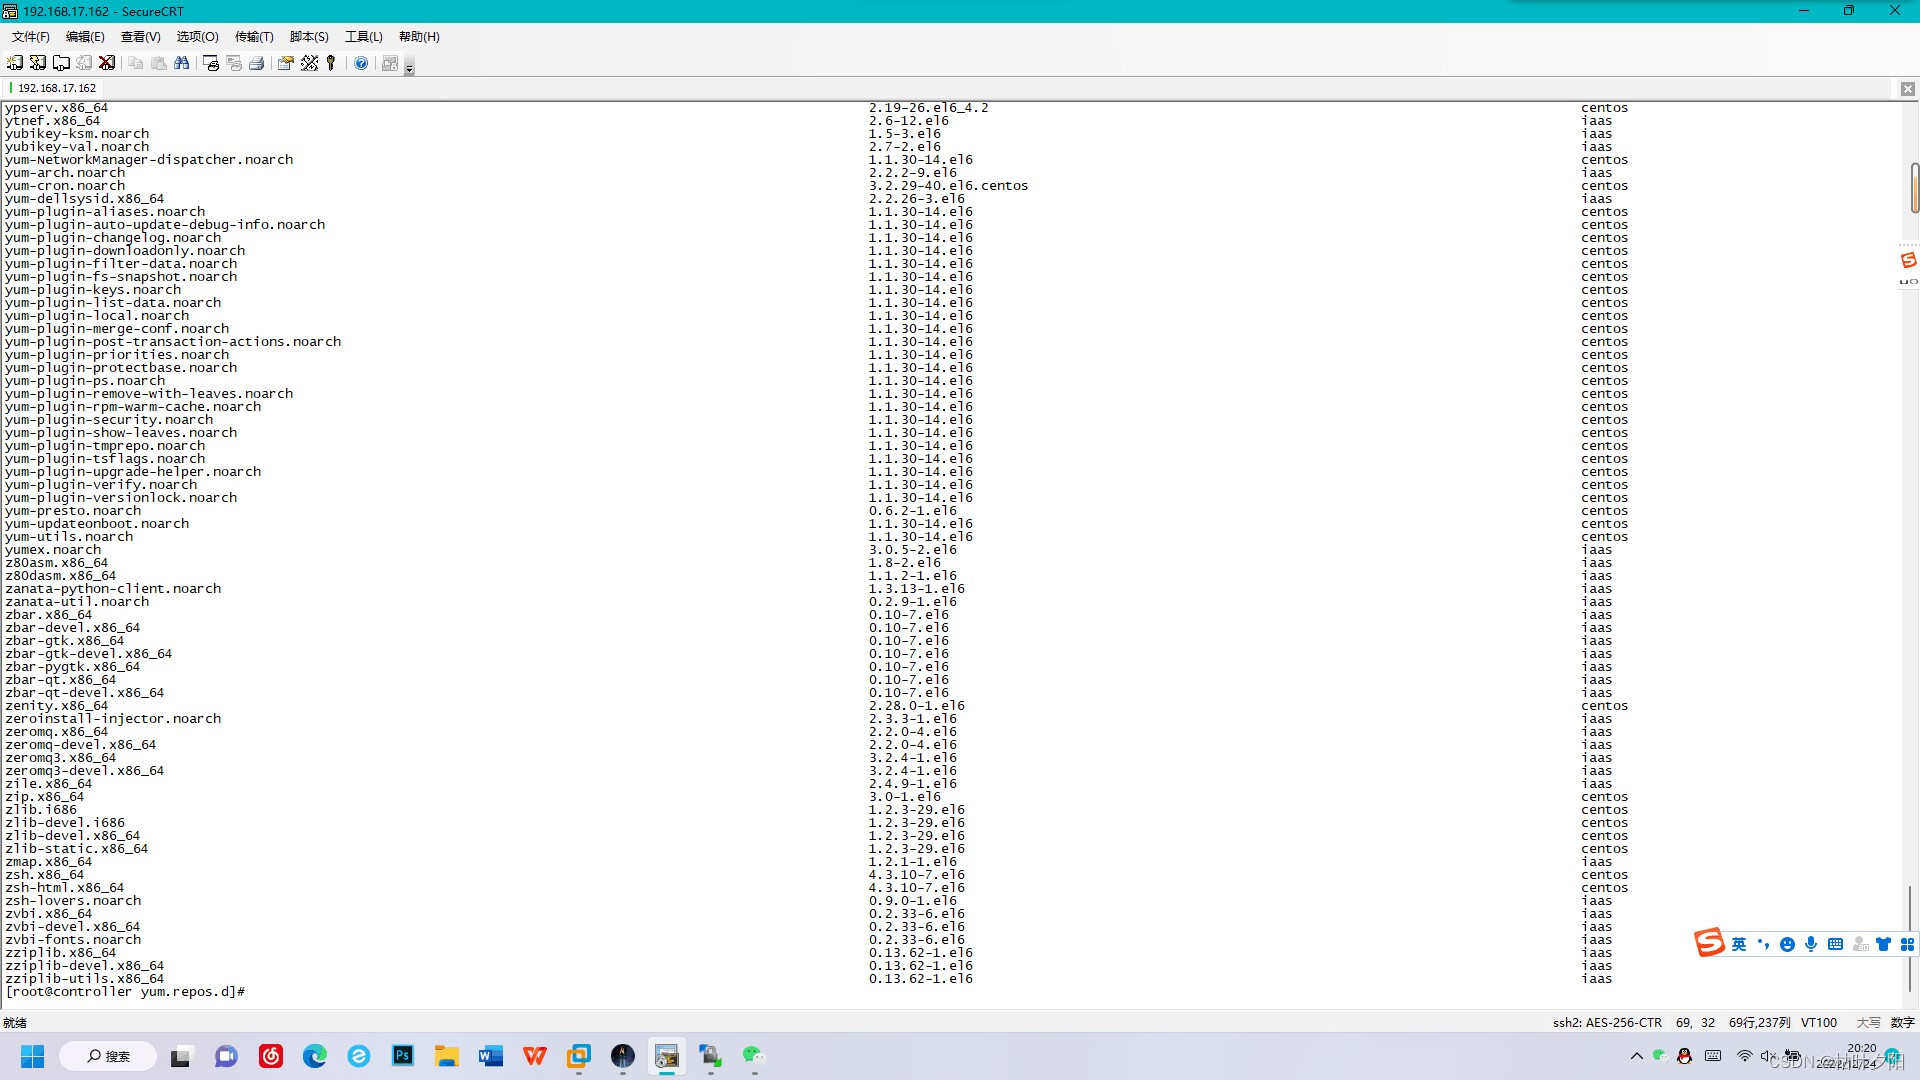Click the Copy toolbar icon
1920x1080 pixels.
pos(136,62)
